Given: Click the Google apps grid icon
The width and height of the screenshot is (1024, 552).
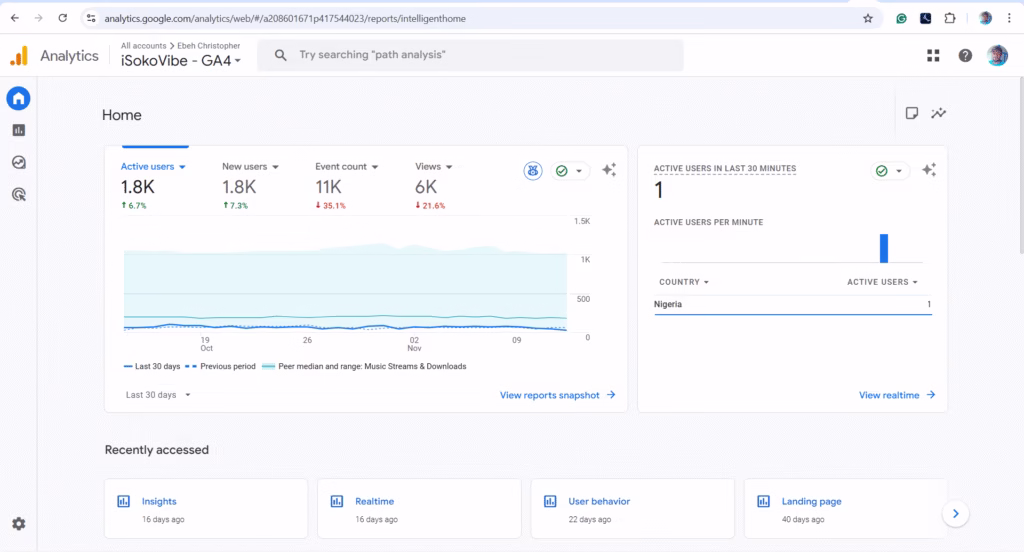Looking at the screenshot, I should pyautogui.click(x=933, y=56).
